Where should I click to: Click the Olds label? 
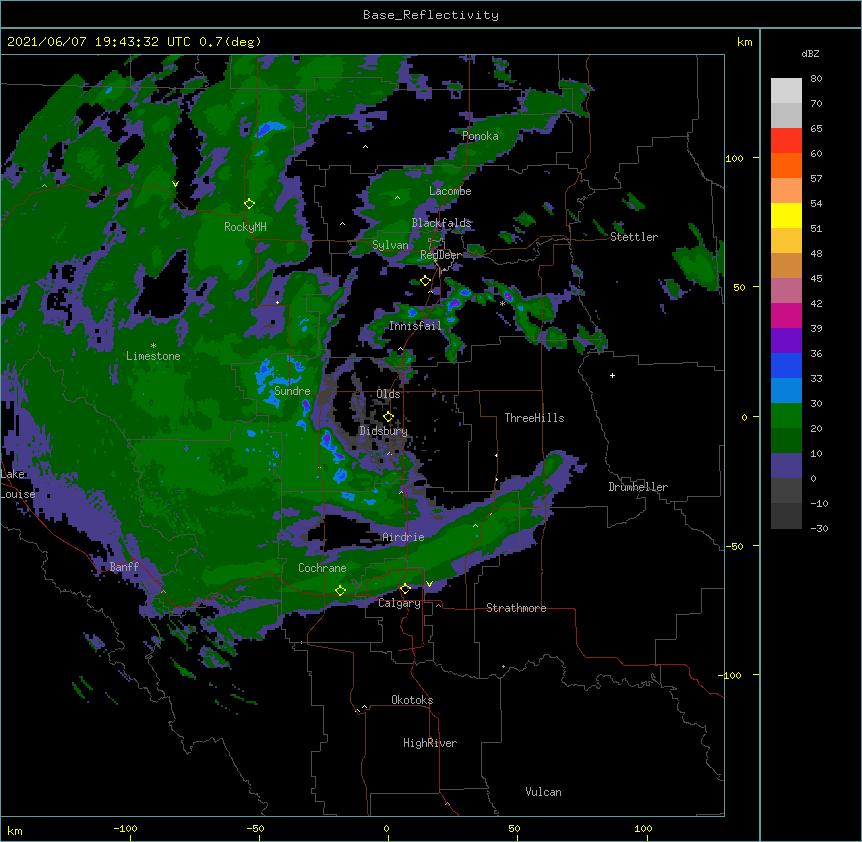click(388, 394)
